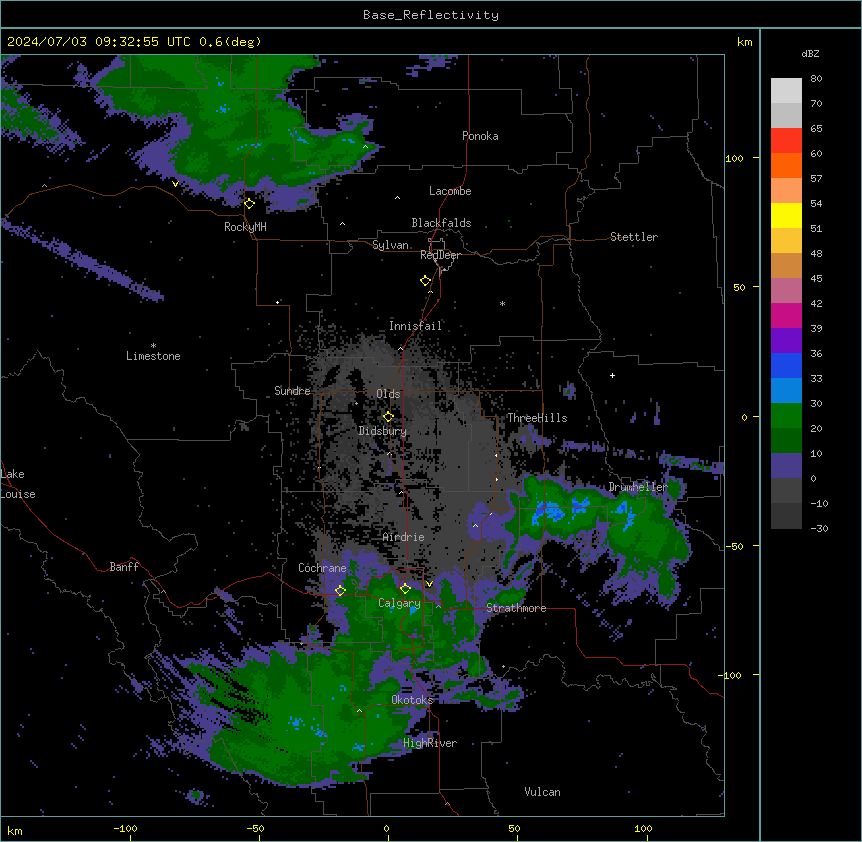This screenshot has width=862, height=842.
Task: Click the Innisfail city label
Action: (415, 326)
